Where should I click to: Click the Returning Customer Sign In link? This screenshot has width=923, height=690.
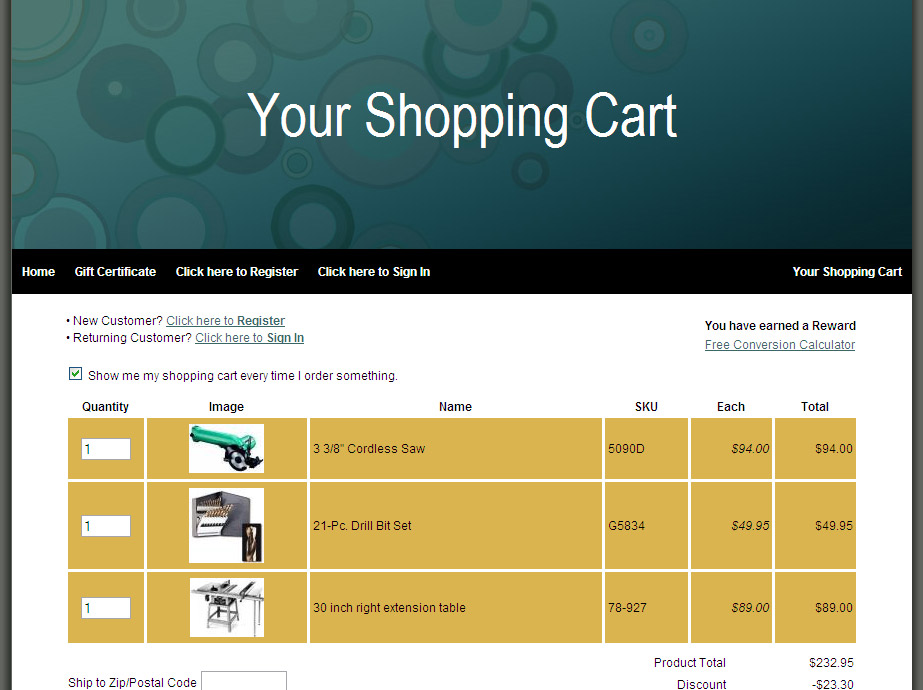click(249, 338)
